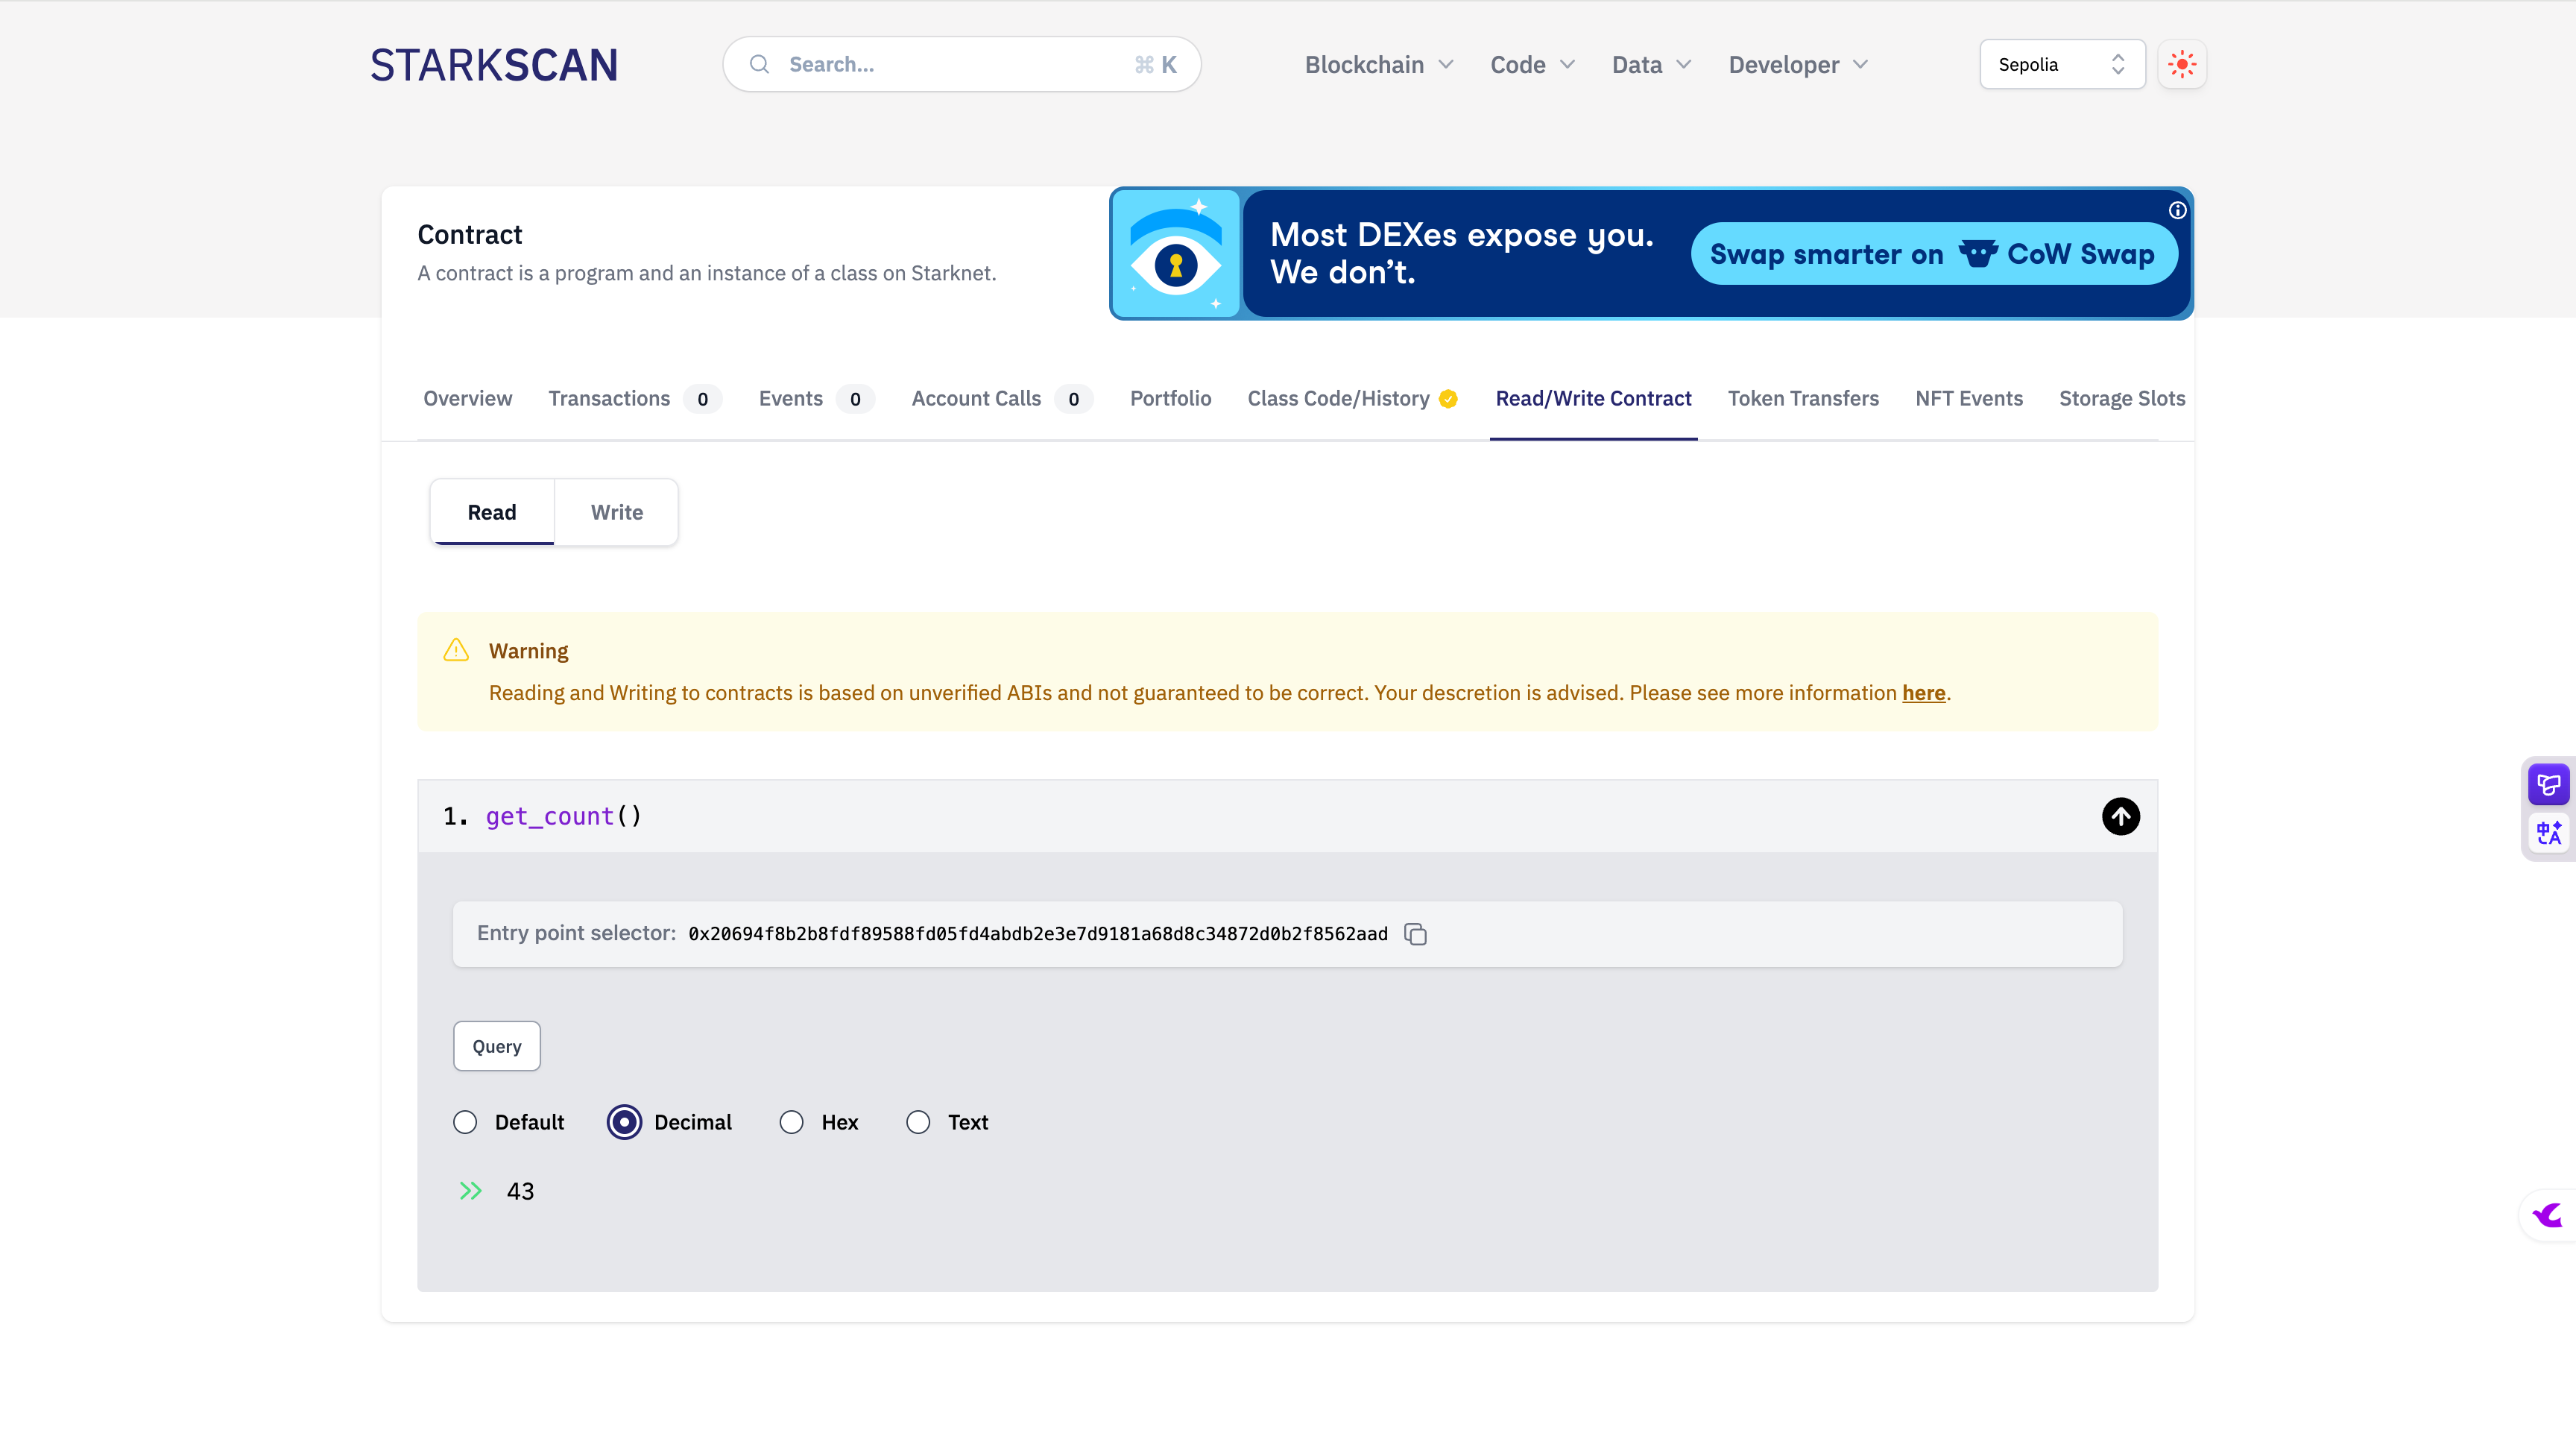
Task: Click the STARKSCAN logo
Action: (494, 65)
